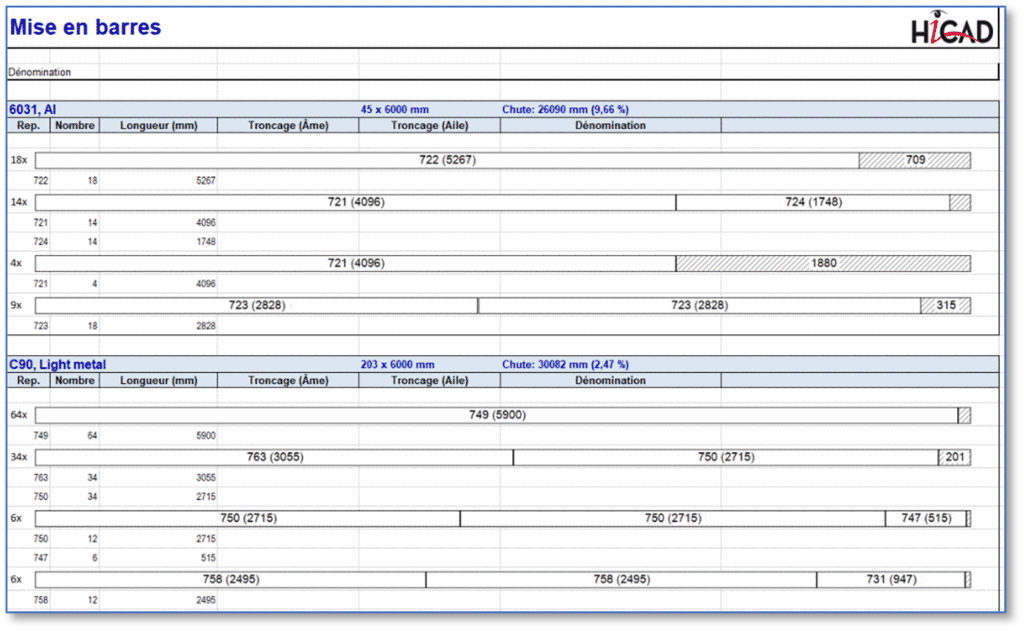Click 'Troncage (Âme)' header in 6031, Al section
The height and width of the screenshot is (631, 1024).
pyautogui.click(x=288, y=125)
